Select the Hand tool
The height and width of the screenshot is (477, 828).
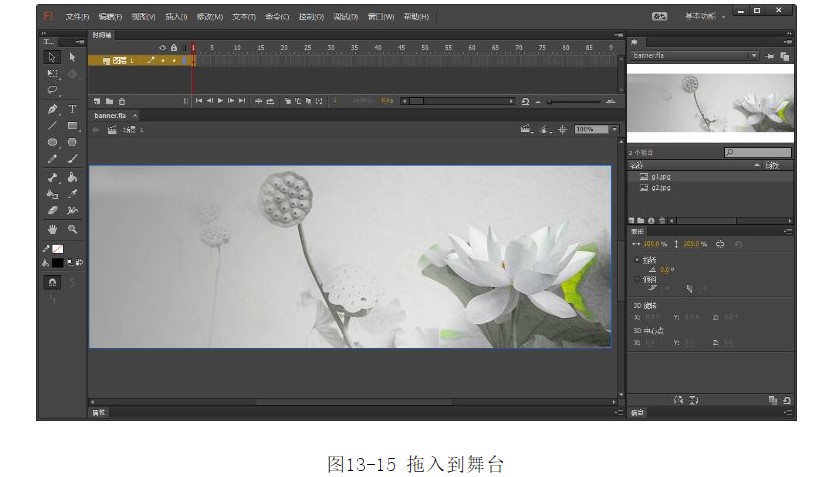pos(53,229)
